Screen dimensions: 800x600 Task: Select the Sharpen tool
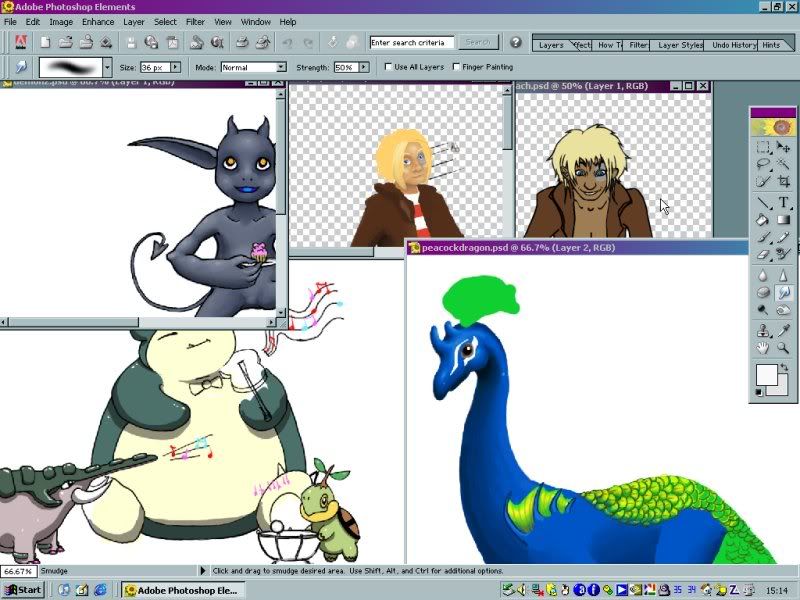tap(783, 276)
